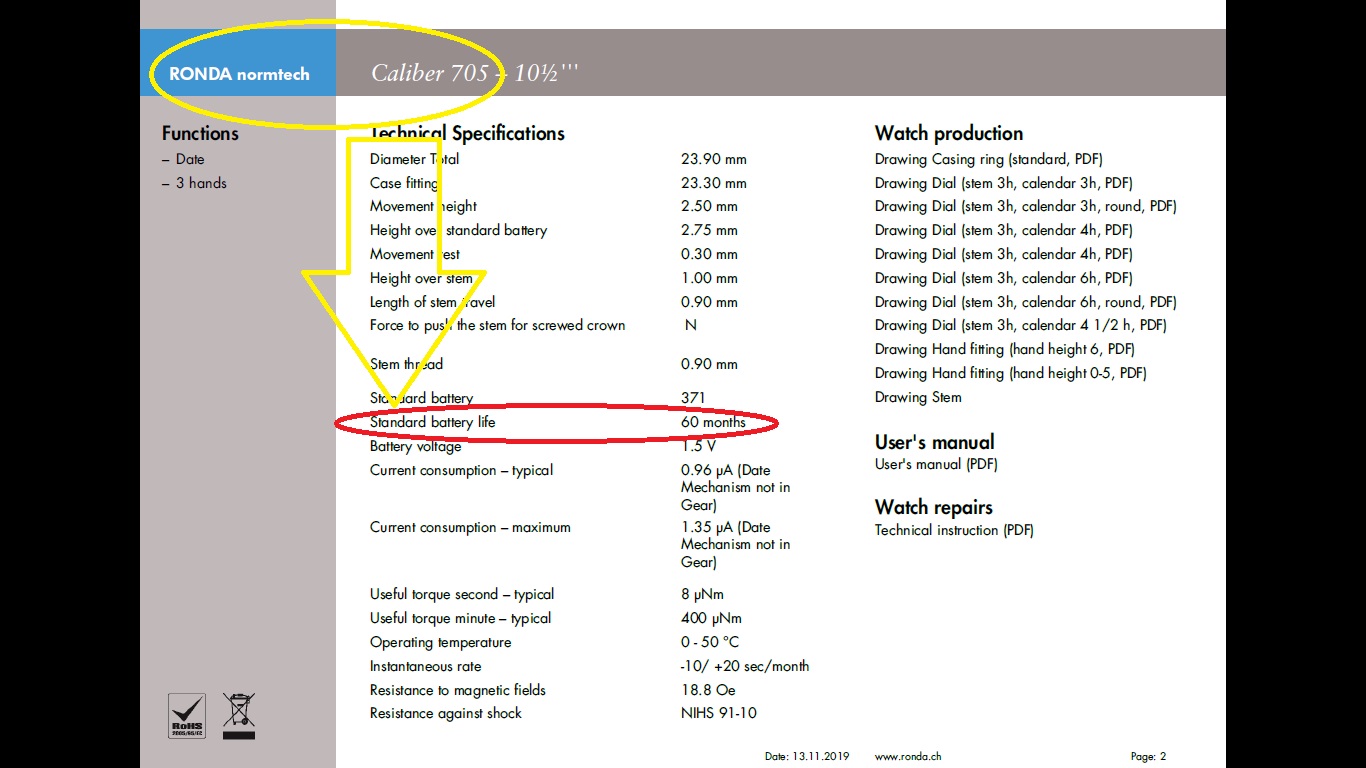Image resolution: width=1366 pixels, height=768 pixels.
Task: Click the Battery voltage label
Action: click(x=415, y=446)
